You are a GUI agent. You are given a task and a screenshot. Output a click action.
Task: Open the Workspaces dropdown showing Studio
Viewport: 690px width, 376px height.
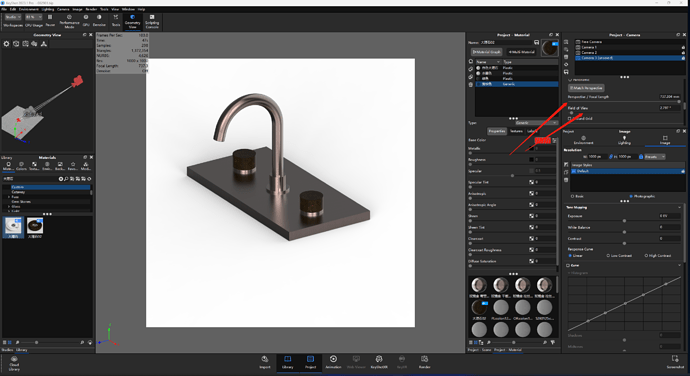point(13,17)
